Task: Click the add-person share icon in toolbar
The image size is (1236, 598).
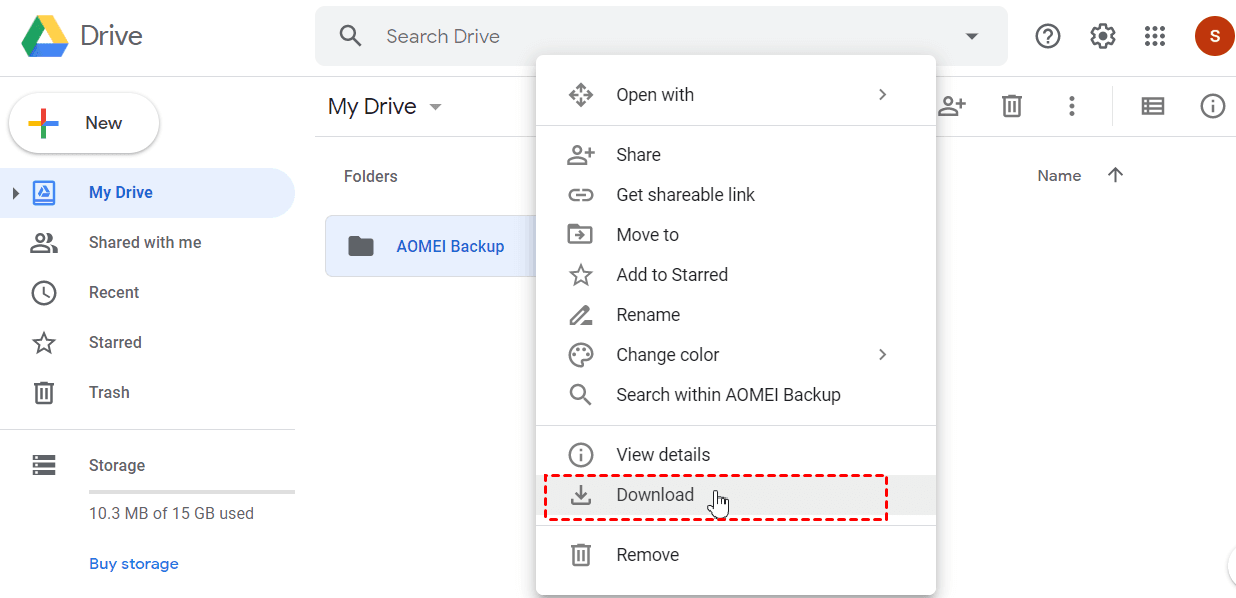Action: click(952, 106)
